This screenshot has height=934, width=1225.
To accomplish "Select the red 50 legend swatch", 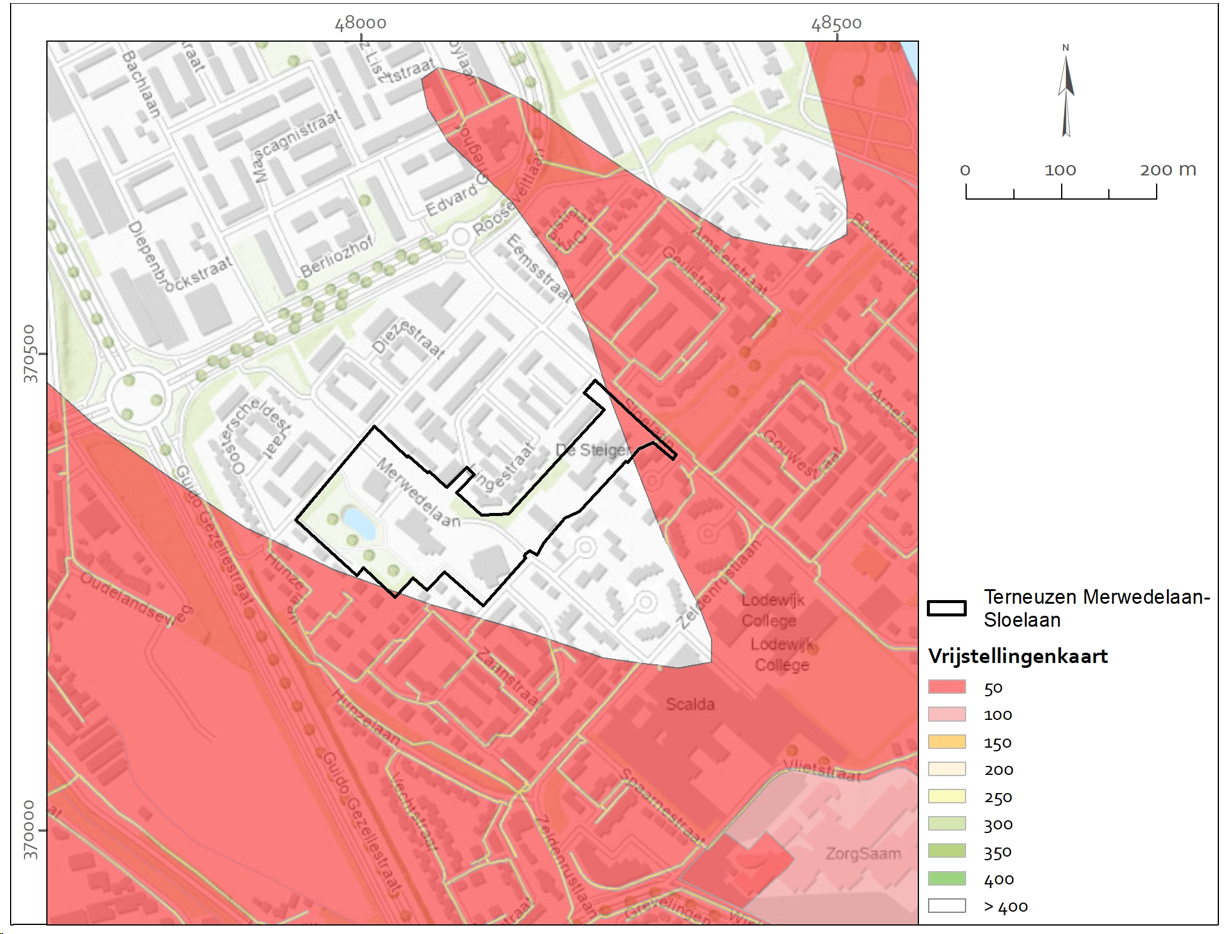I will (947, 687).
